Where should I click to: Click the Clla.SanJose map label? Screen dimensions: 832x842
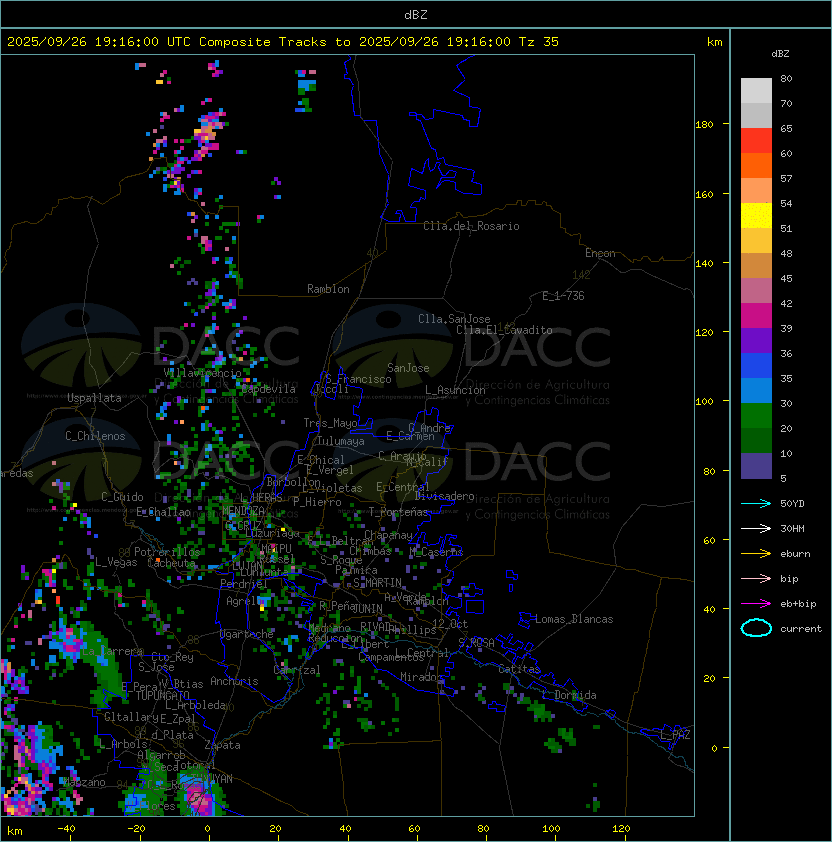click(x=454, y=319)
